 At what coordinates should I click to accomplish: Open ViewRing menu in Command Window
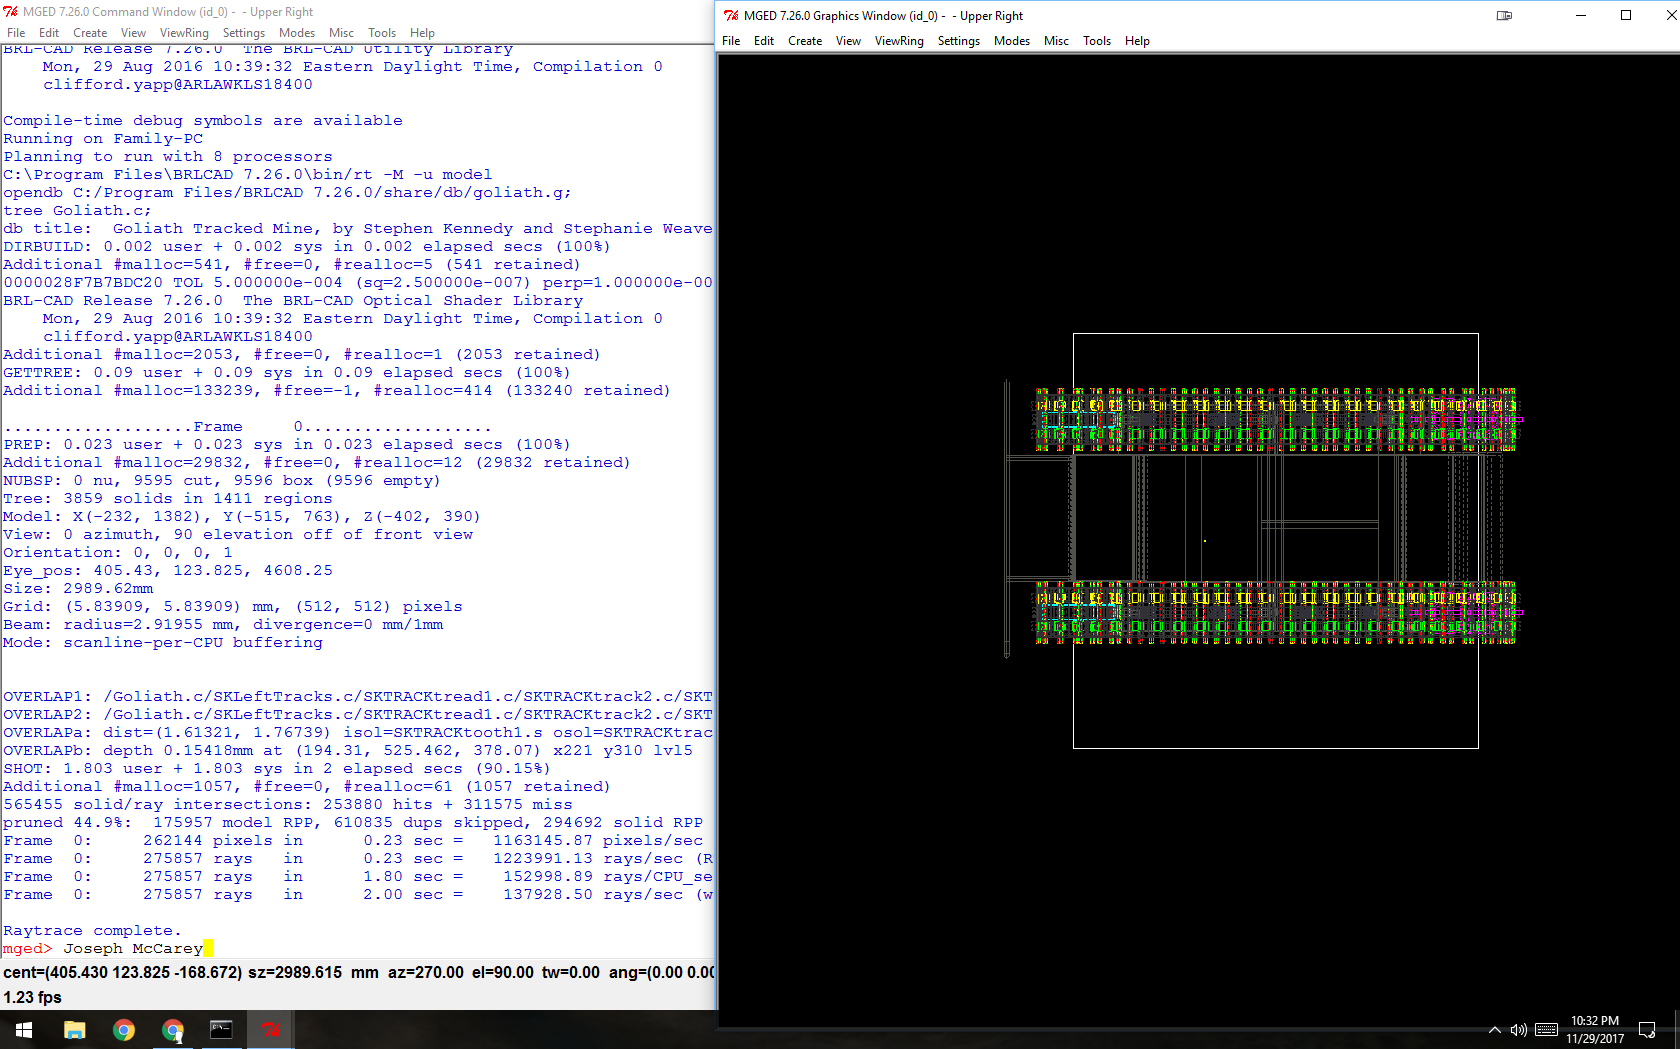click(184, 33)
